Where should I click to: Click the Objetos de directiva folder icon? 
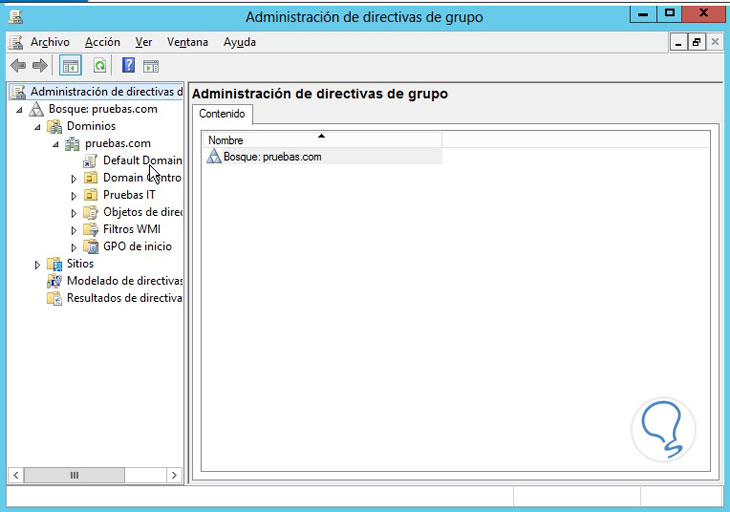point(90,212)
